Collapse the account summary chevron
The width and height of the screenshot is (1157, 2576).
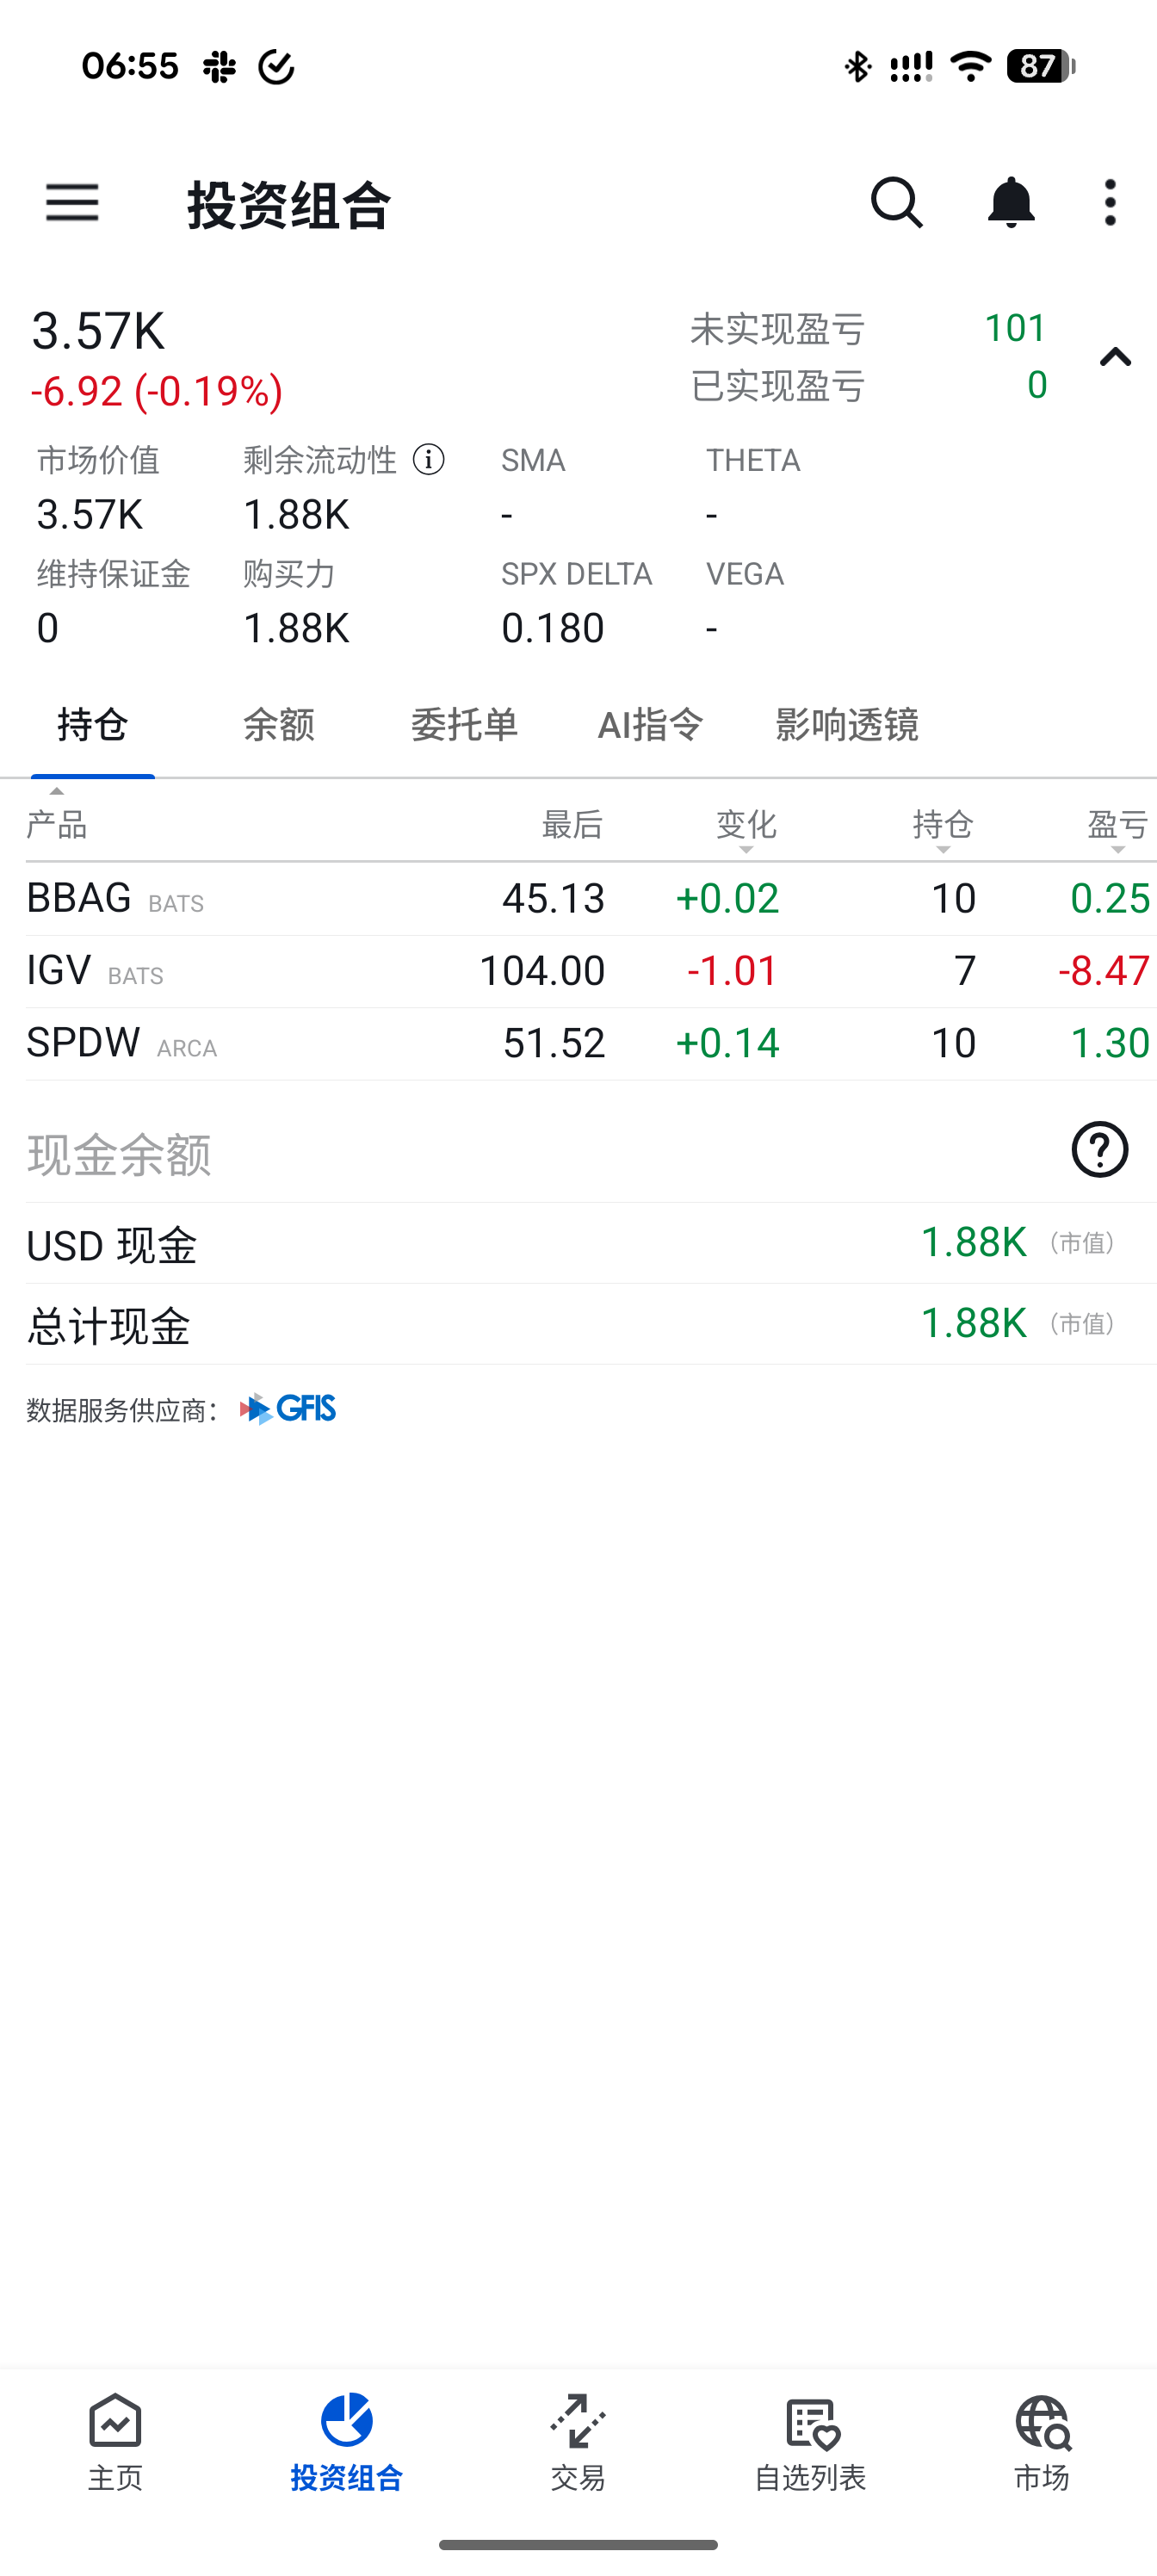[x=1115, y=357]
